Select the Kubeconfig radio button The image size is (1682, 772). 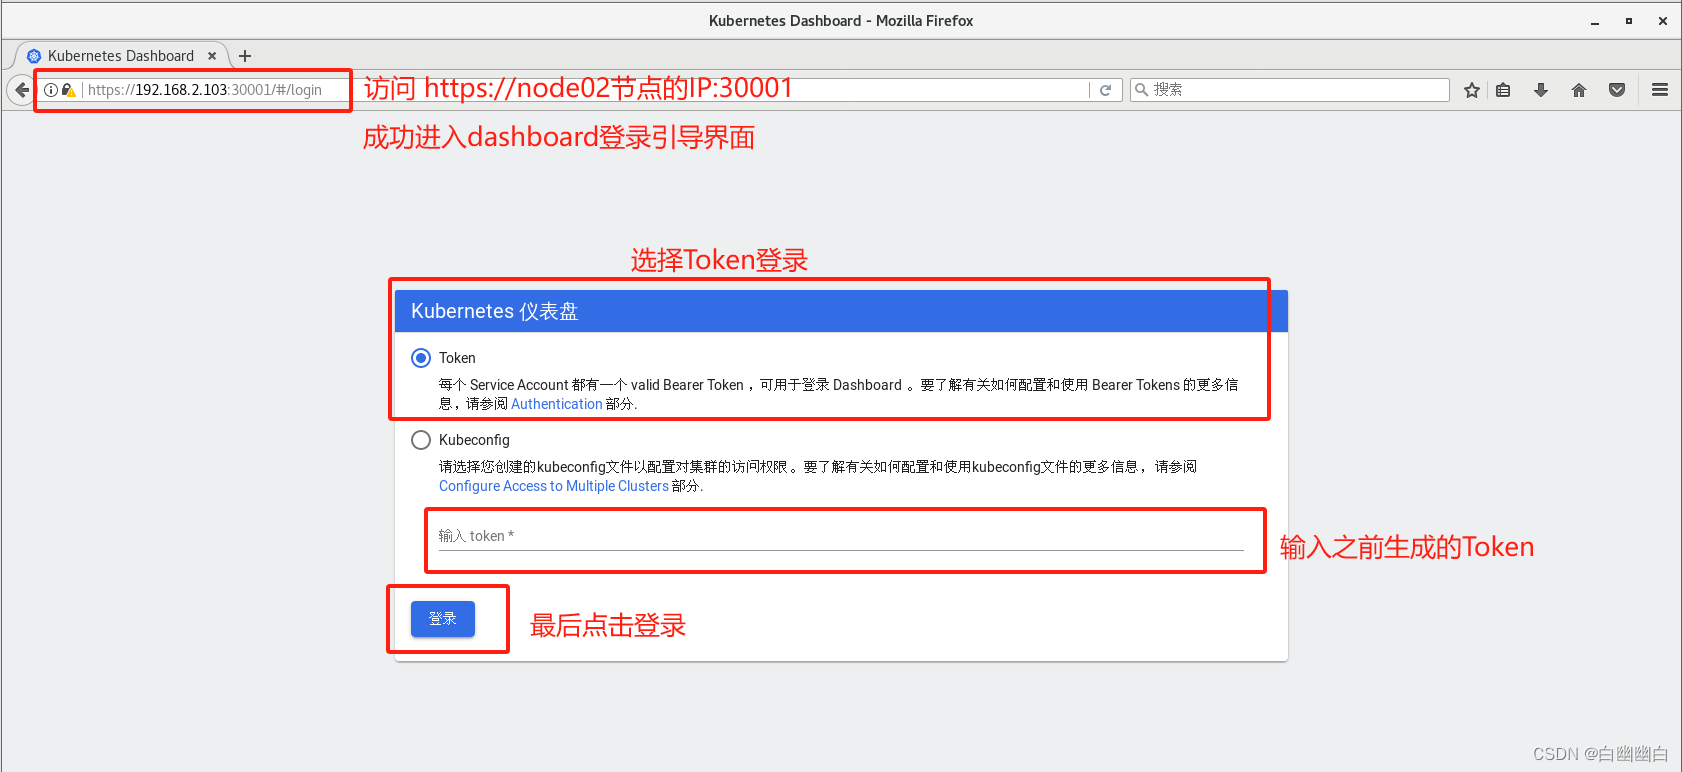tap(421, 440)
